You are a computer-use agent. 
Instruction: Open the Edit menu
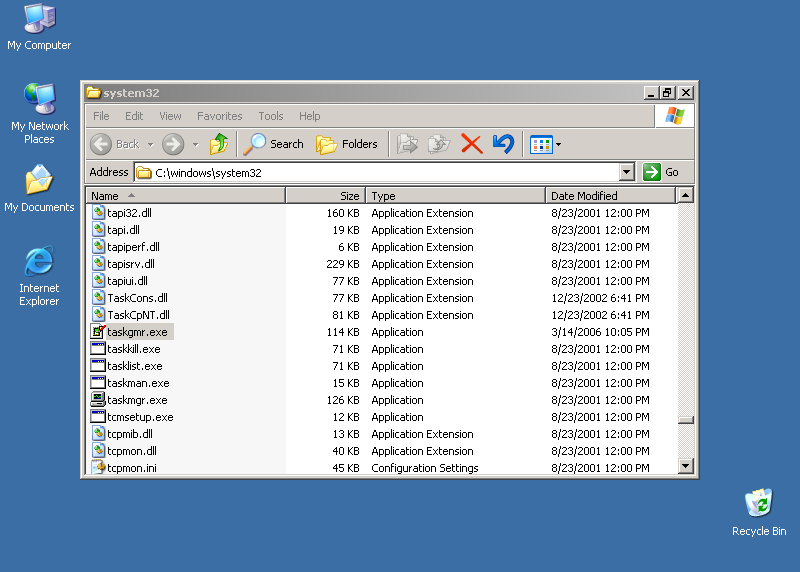pyautogui.click(x=134, y=116)
